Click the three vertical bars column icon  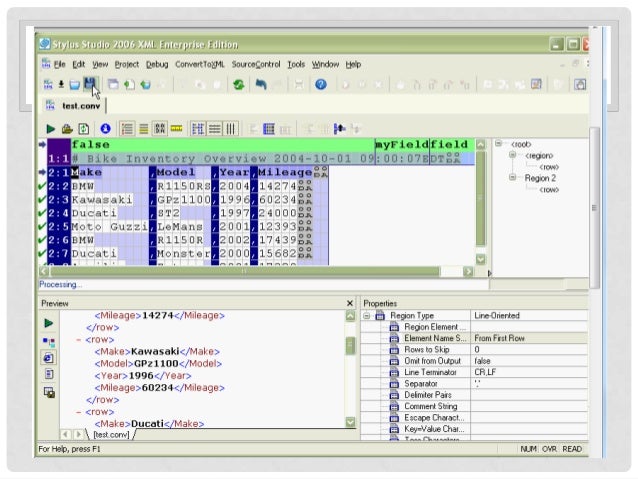pos(230,129)
